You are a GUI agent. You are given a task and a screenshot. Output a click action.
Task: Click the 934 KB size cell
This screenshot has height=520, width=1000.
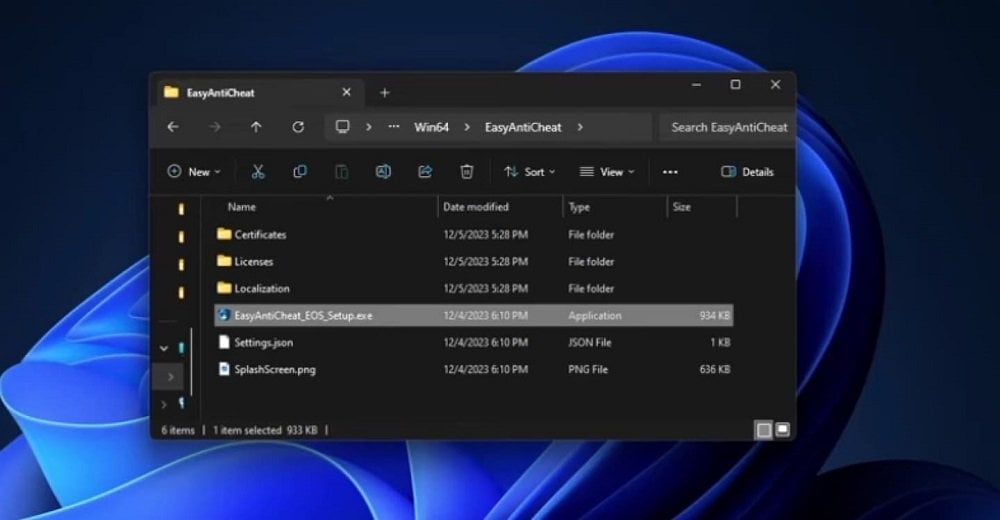pos(714,315)
